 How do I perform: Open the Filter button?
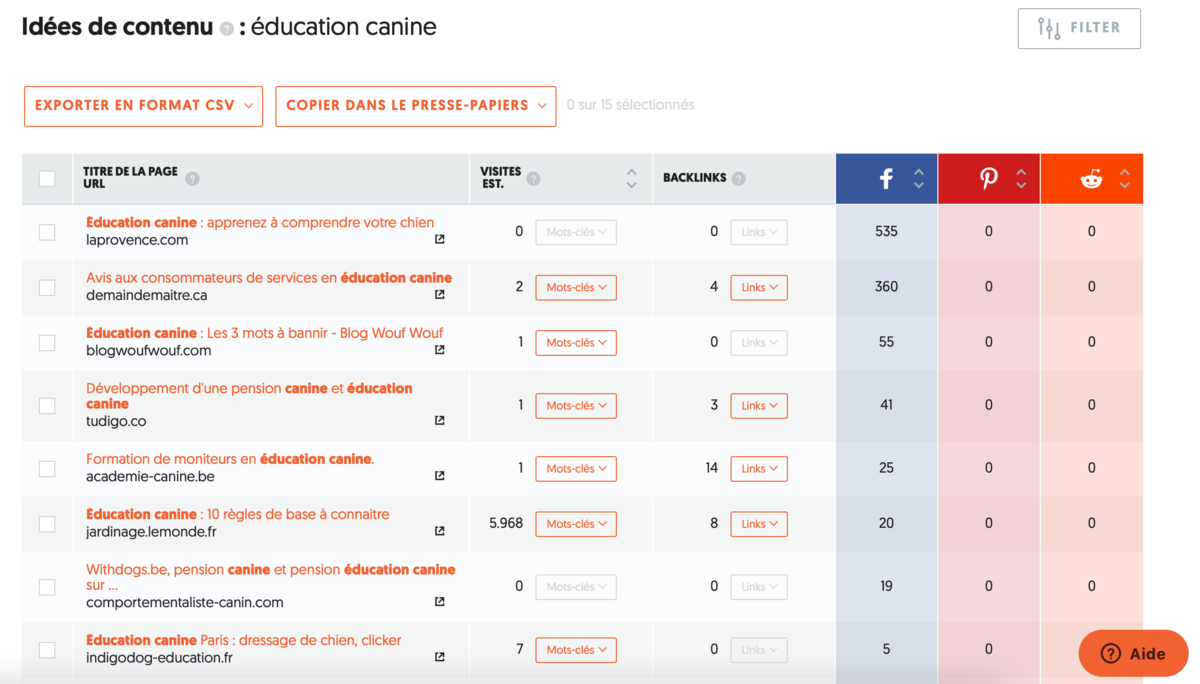click(x=1079, y=28)
